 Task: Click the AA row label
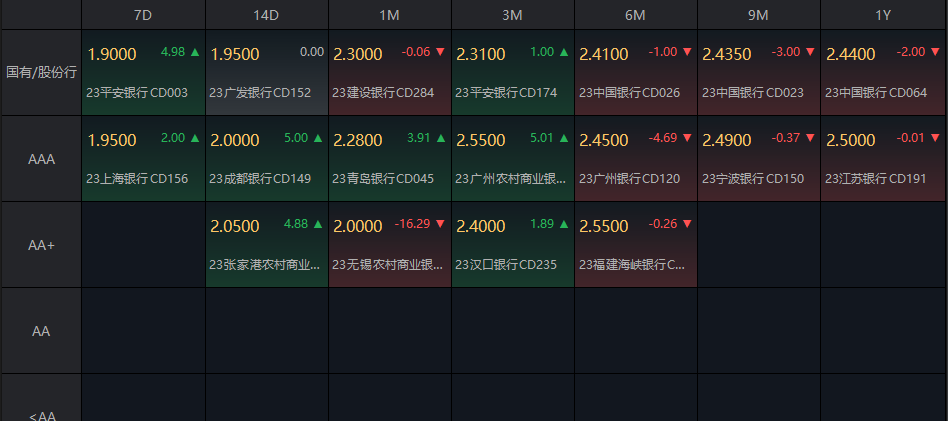(x=42, y=331)
